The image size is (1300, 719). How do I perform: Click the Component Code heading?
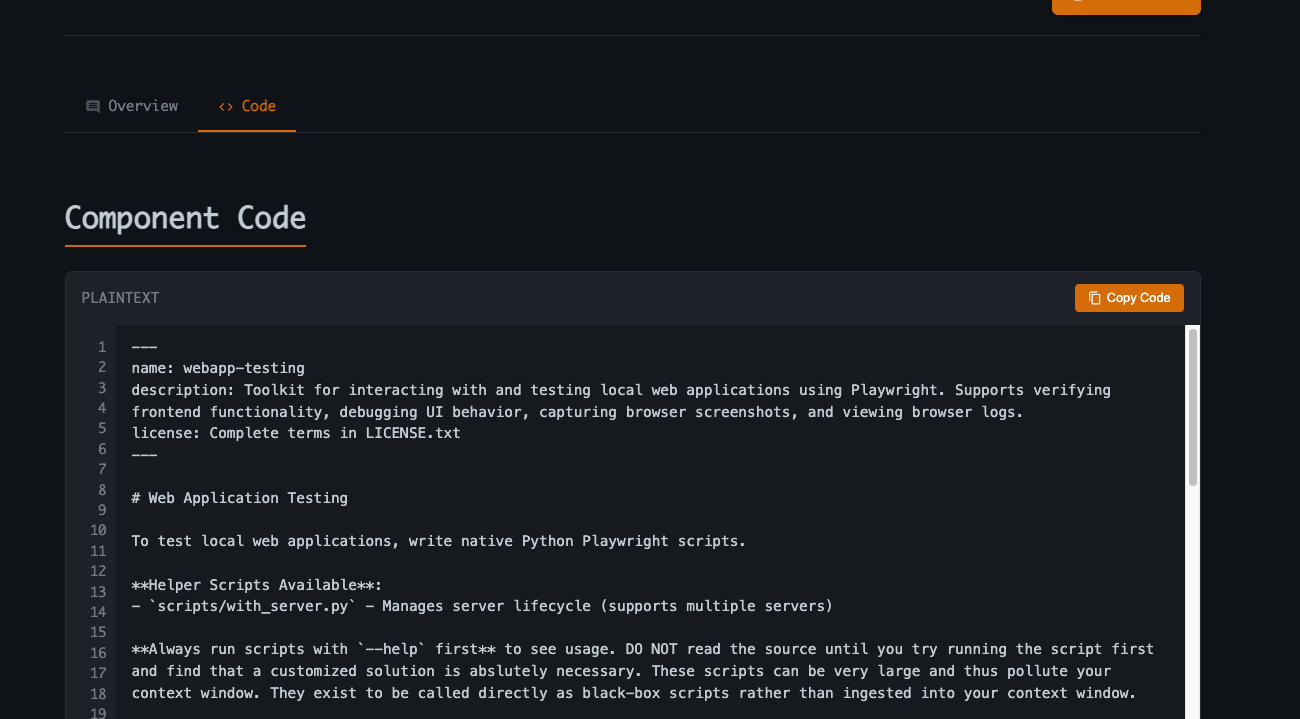pos(185,218)
